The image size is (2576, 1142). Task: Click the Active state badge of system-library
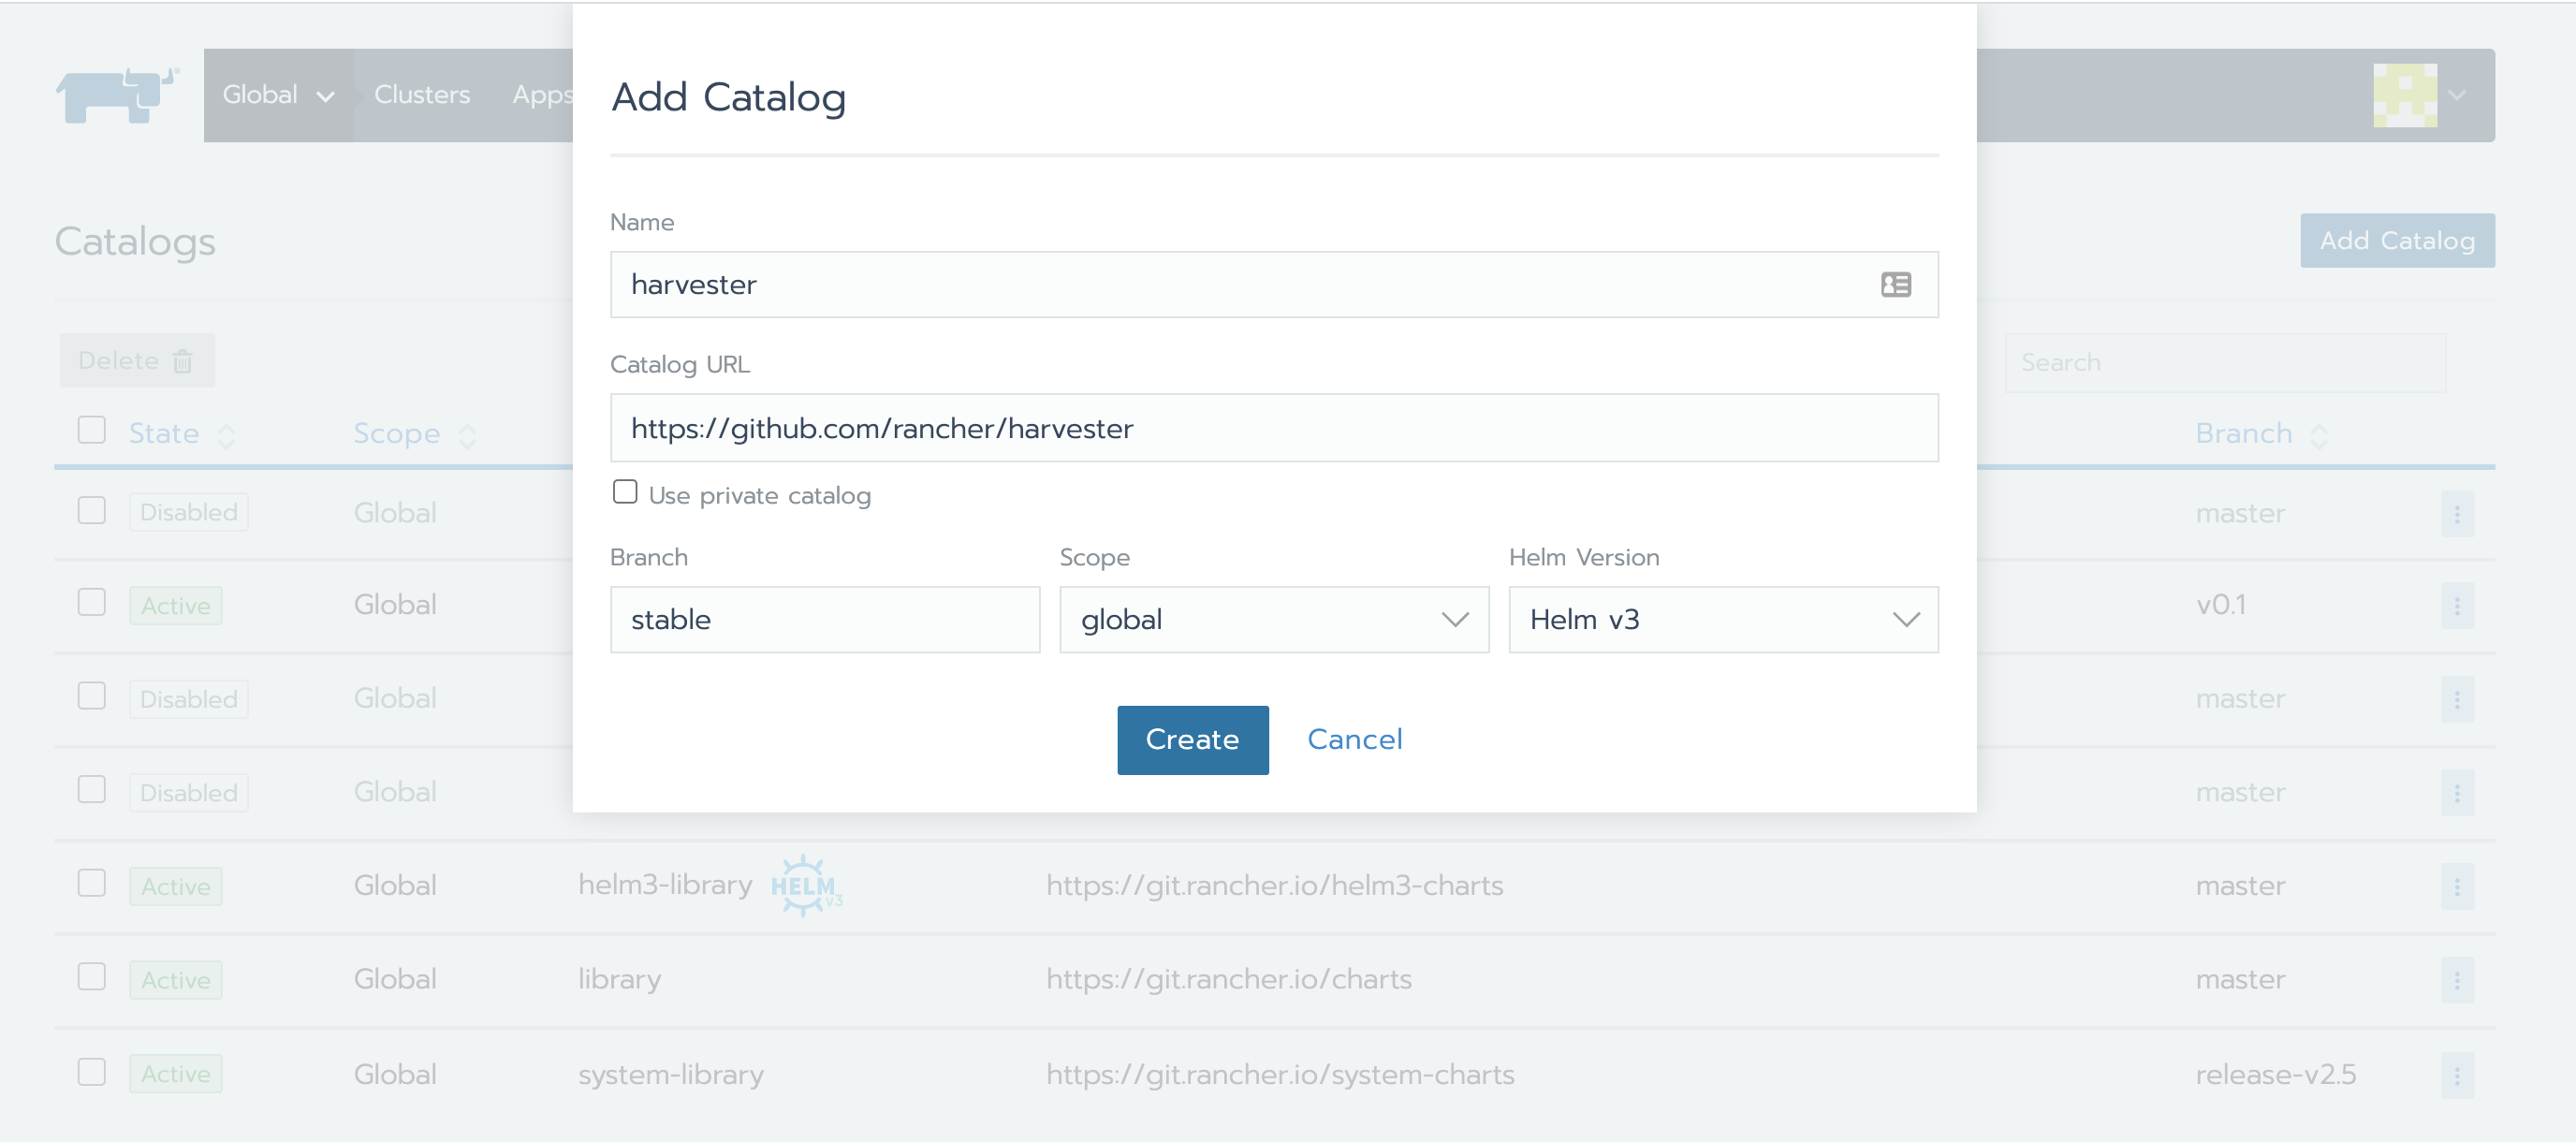tap(176, 1075)
